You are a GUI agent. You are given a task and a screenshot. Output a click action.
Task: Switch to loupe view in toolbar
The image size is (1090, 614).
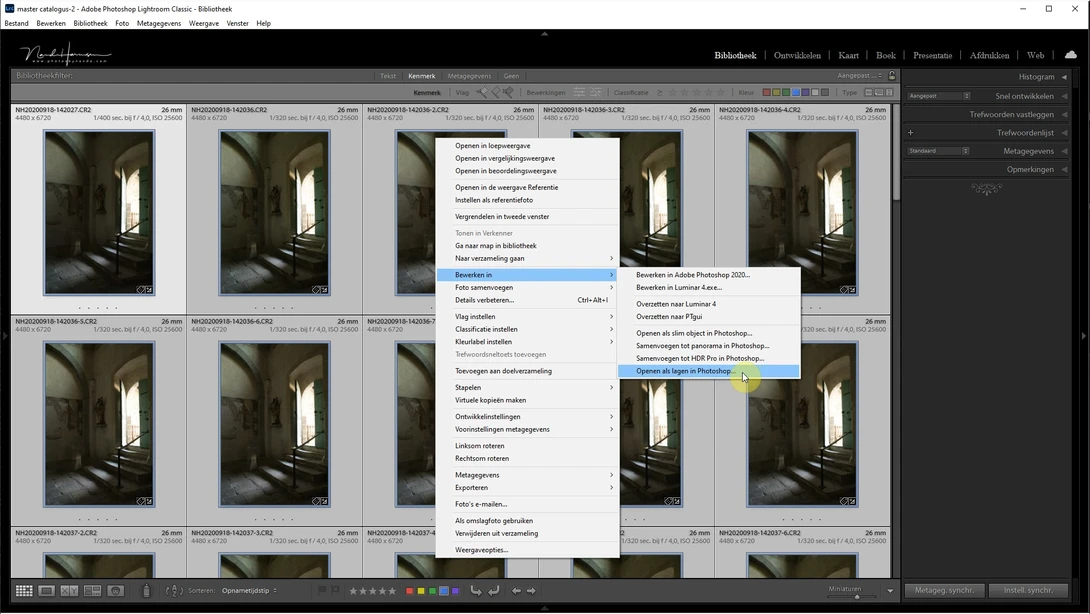pyautogui.click(x=47, y=590)
